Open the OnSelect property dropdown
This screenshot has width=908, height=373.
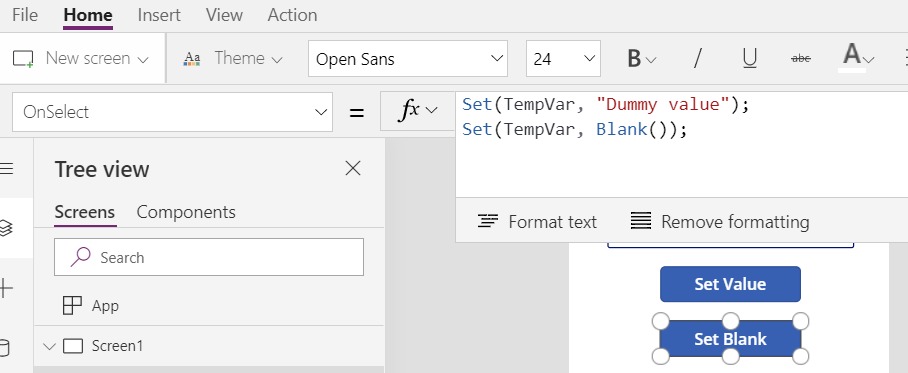click(x=173, y=112)
